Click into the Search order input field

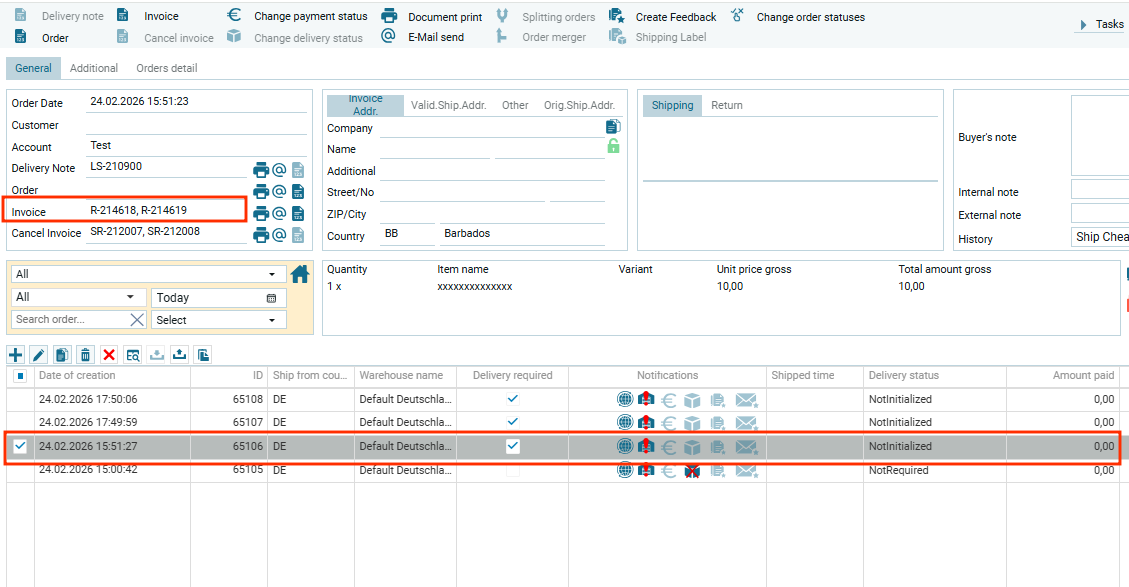click(70, 320)
